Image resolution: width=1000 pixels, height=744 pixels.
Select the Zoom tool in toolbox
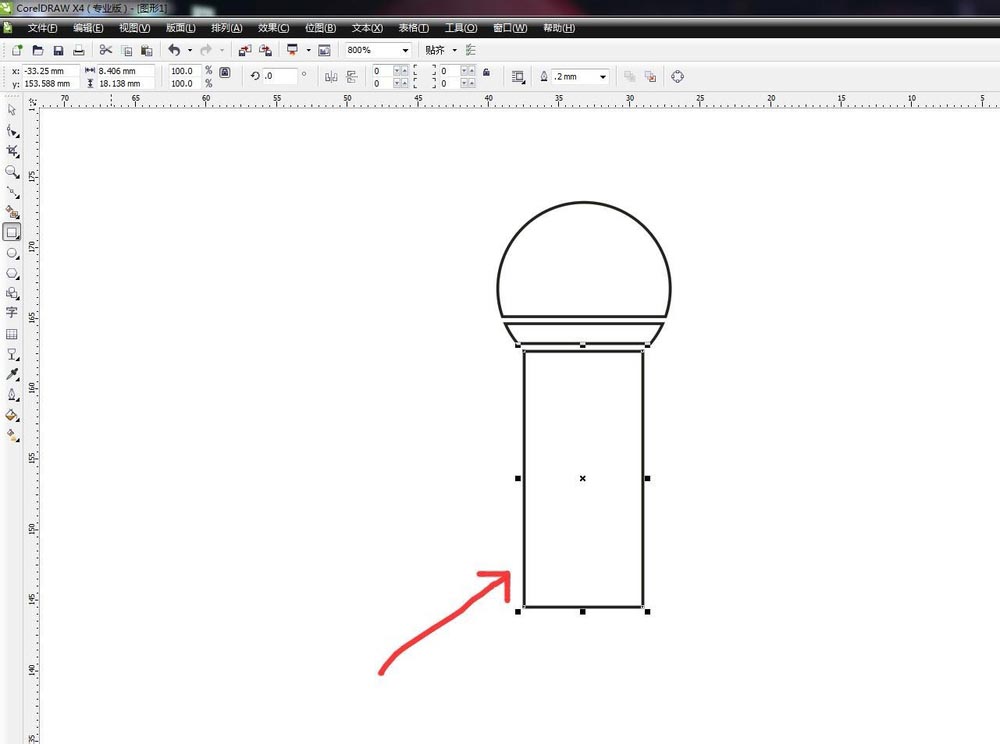click(11, 171)
